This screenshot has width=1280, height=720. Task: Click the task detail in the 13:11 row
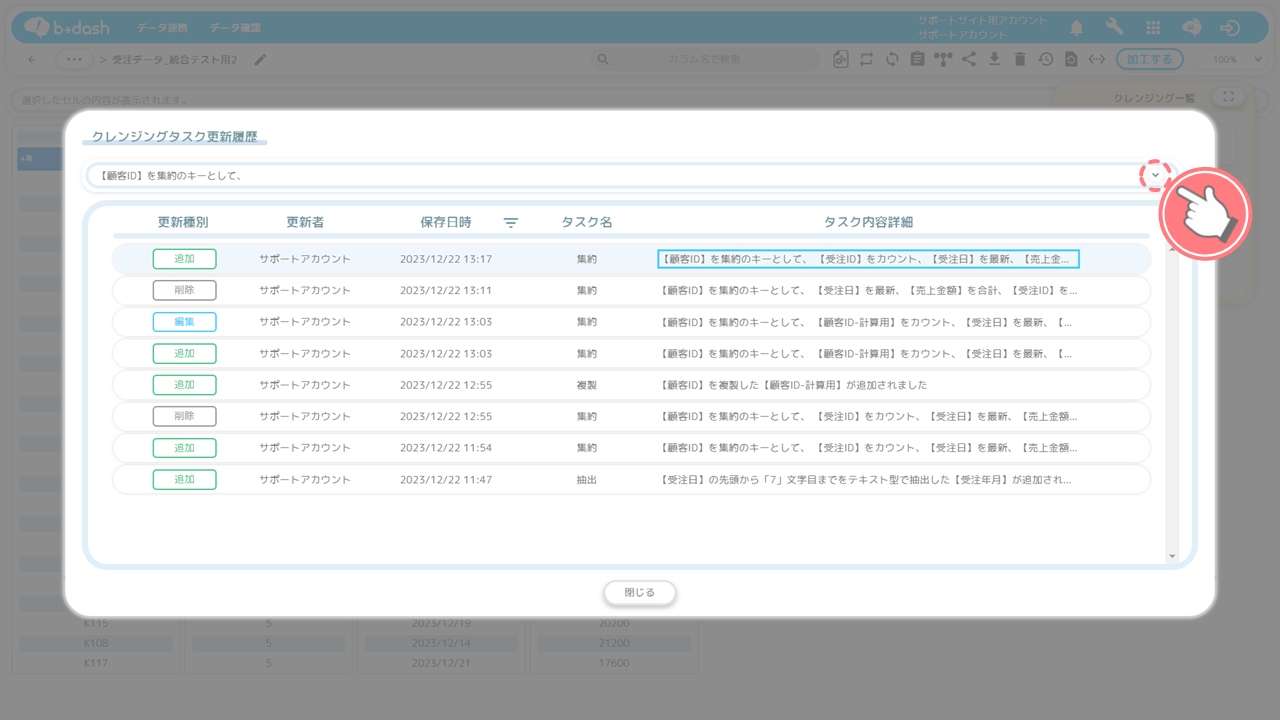[868, 290]
